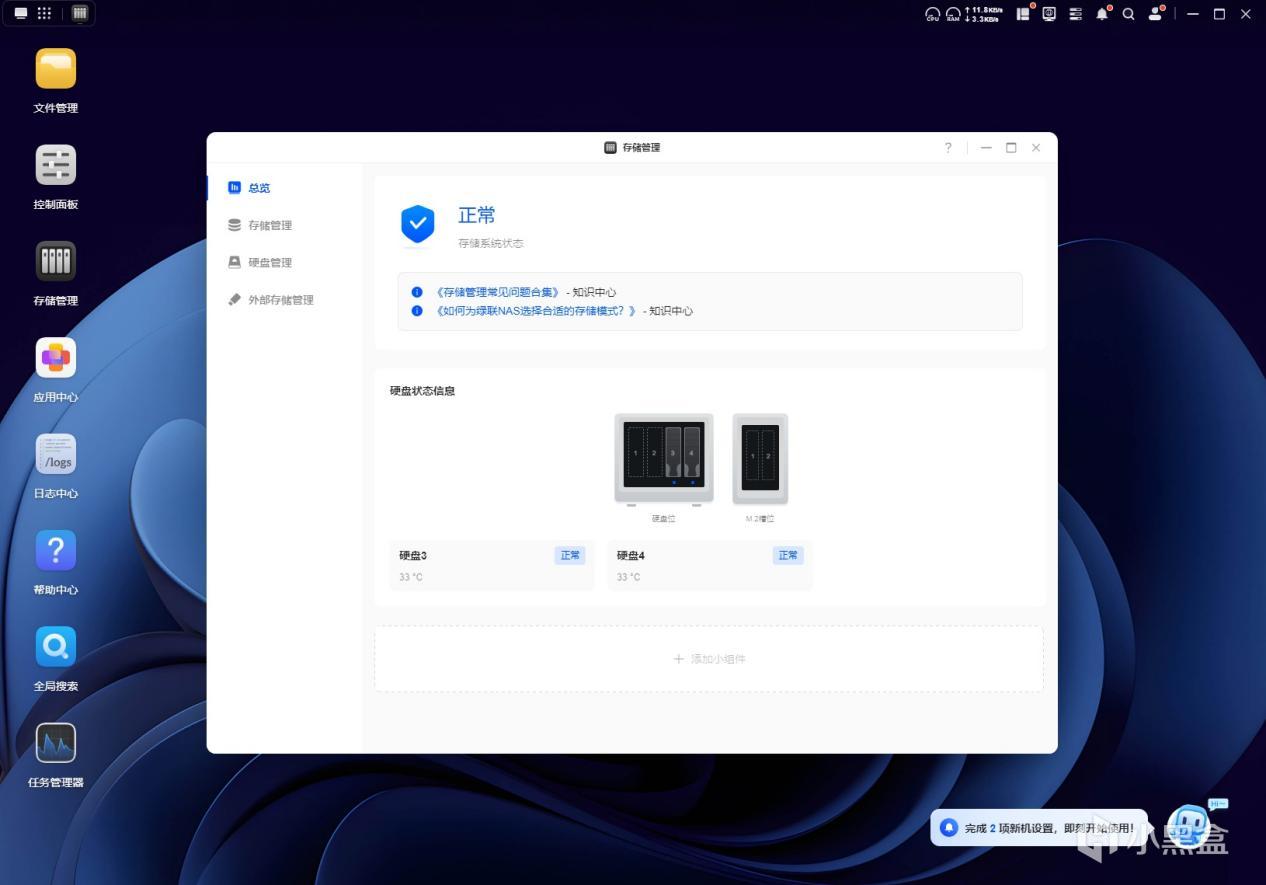Click the monitor icon in the top bar
Image resolution: width=1266 pixels, height=885 pixels.
pos(1050,14)
